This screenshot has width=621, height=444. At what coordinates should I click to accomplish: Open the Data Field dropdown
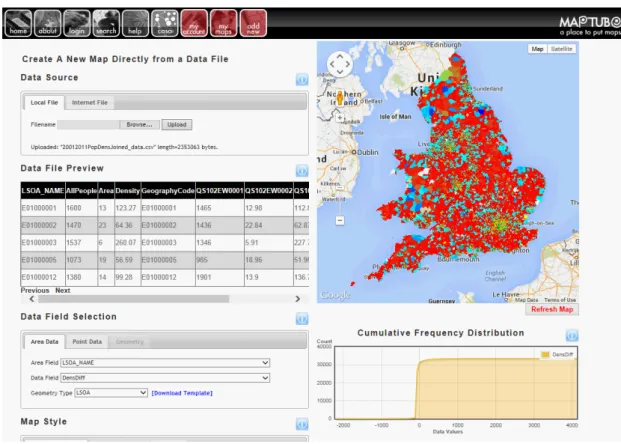coord(165,378)
